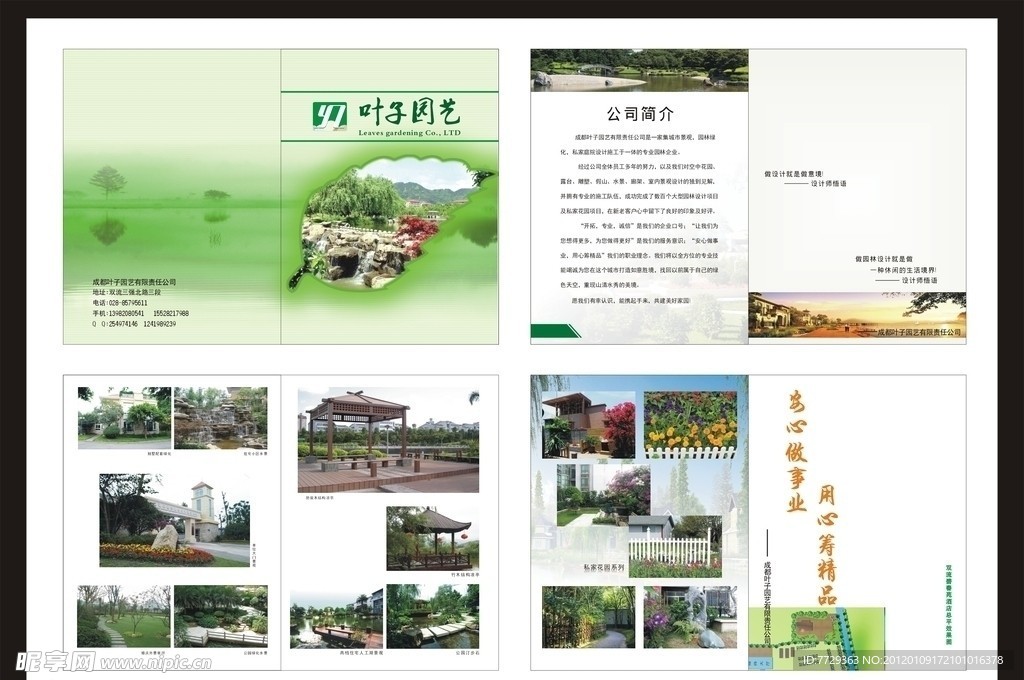This screenshot has width=1024, height=680.
Task: Open the 公司简介 section heading
Action: pos(641,113)
